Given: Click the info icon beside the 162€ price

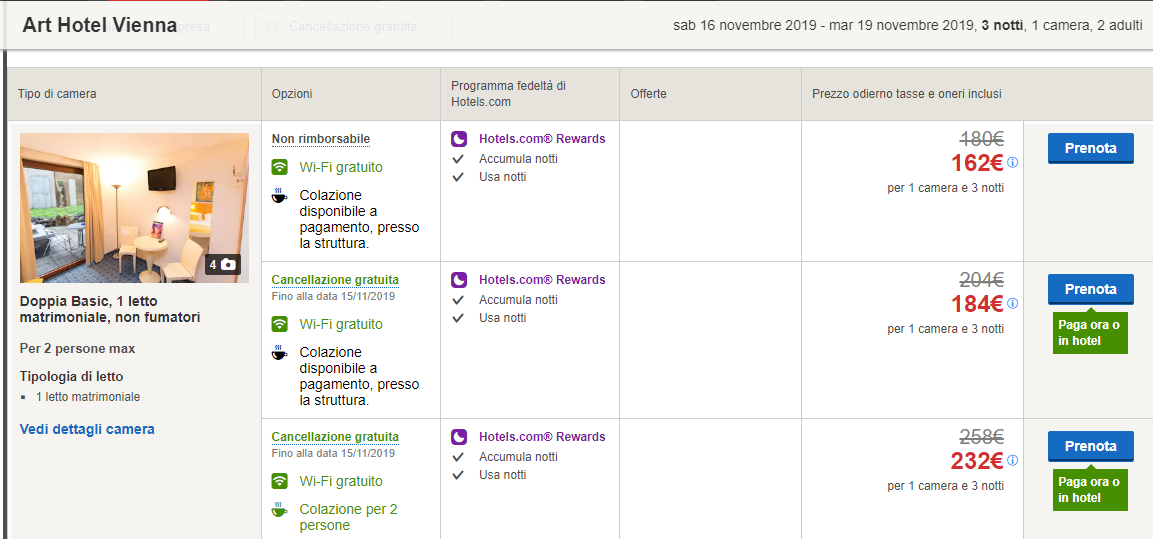Looking at the screenshot, I should point(1012,163).
